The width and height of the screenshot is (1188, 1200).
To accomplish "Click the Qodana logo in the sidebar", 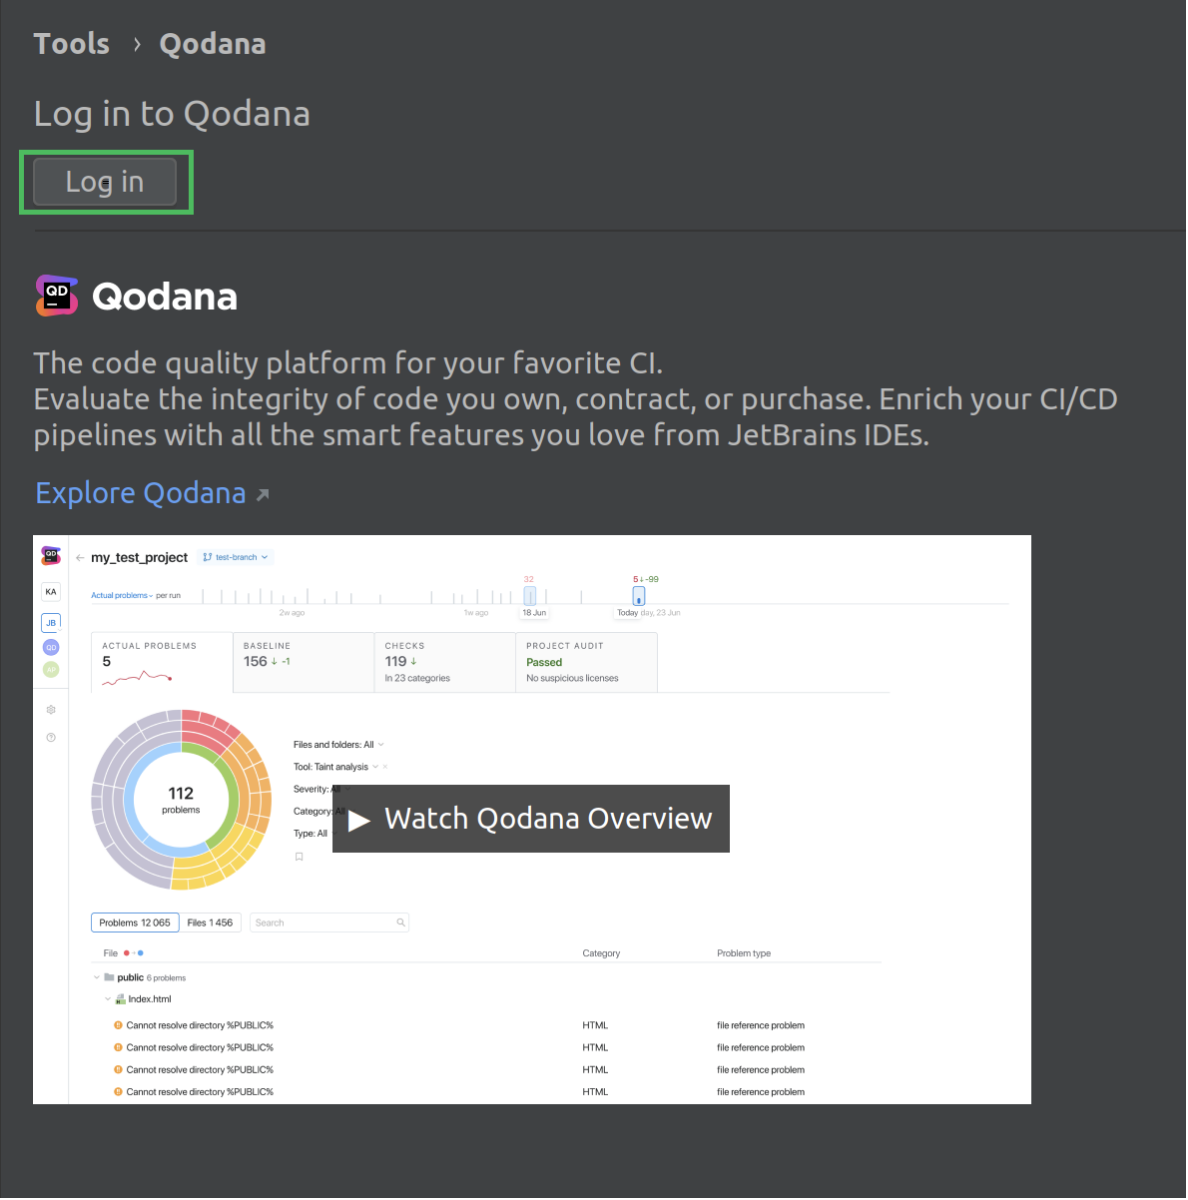I will [x=50, y=553].
